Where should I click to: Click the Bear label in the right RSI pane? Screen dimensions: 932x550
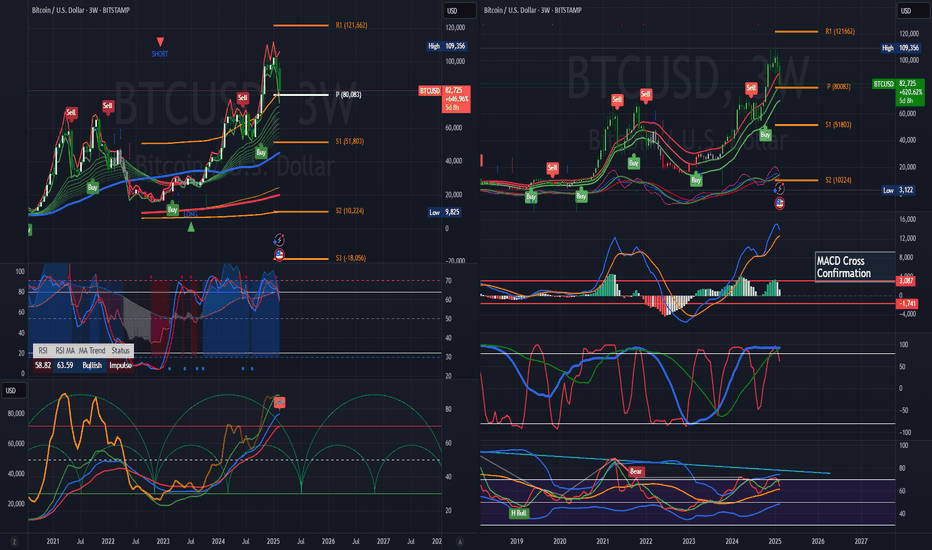click(x=636, y=472)
